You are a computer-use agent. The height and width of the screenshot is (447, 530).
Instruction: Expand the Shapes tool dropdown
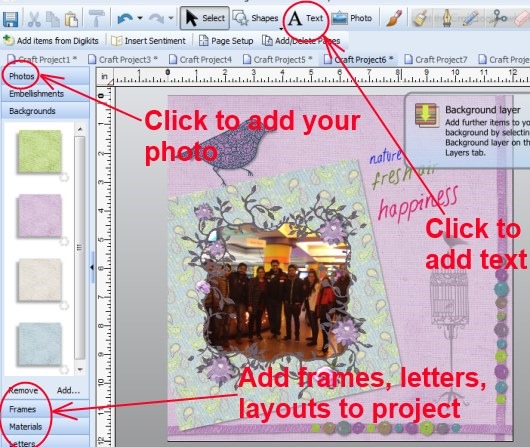281,29
